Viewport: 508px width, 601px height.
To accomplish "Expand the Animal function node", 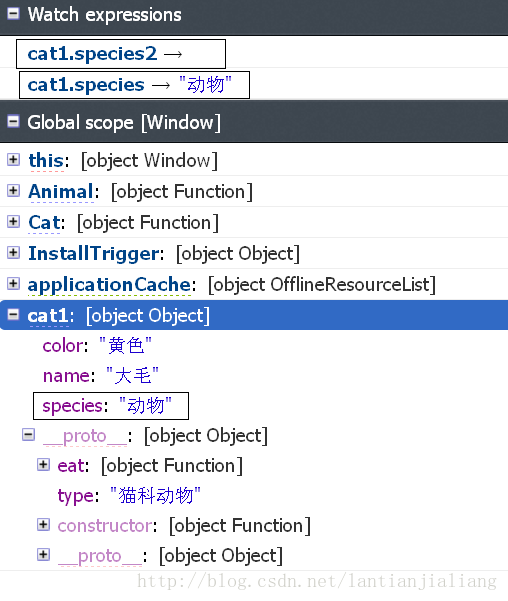I will (13, 190).
